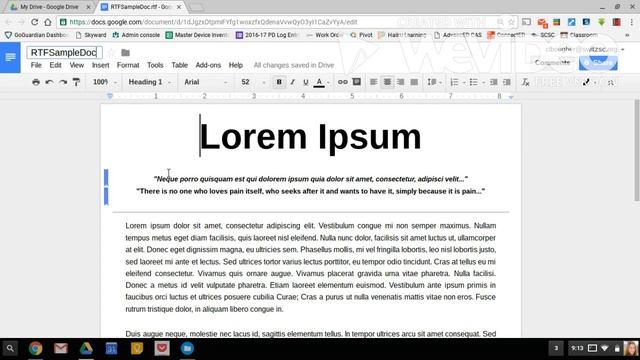
Task: Click the Docs home icon
Action: pos(10,58)
